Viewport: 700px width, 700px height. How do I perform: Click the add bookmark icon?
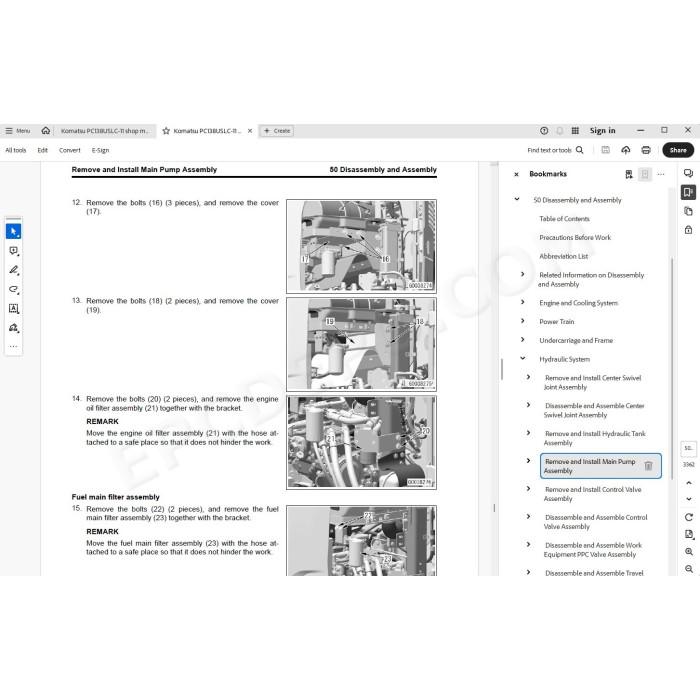click(x=629, y=174)
